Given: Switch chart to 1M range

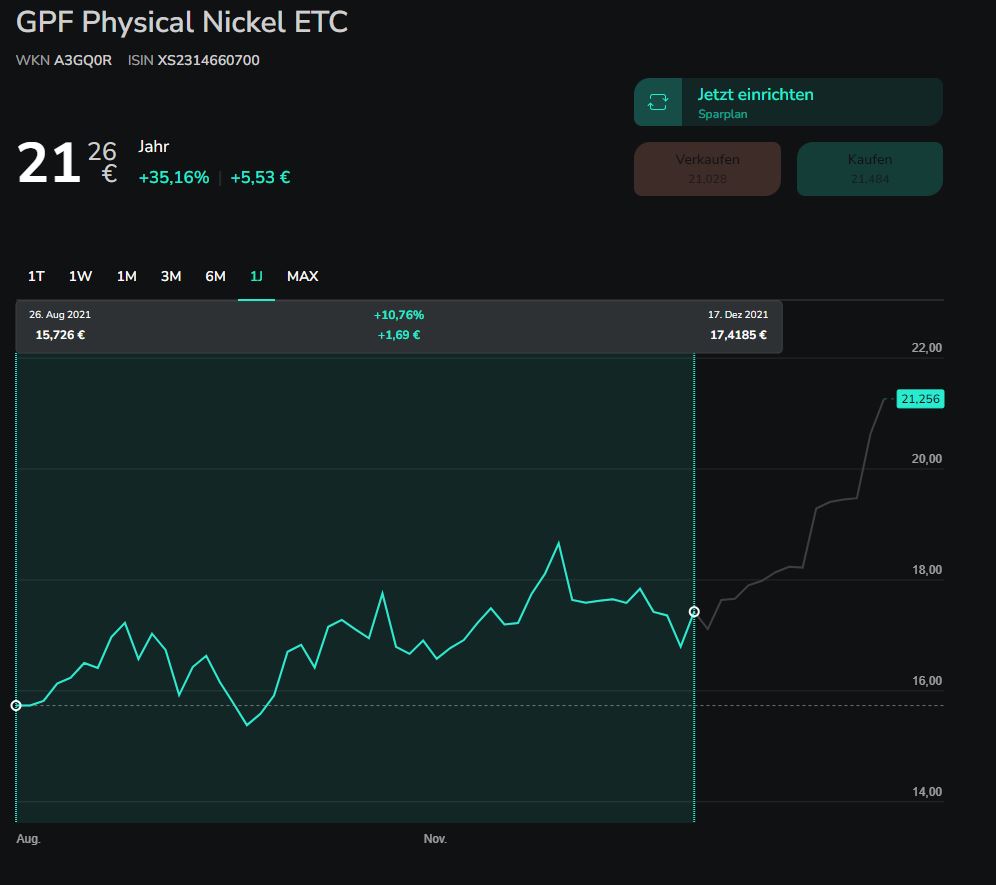Looking at the screenshot, I should [x=126, y=276].
